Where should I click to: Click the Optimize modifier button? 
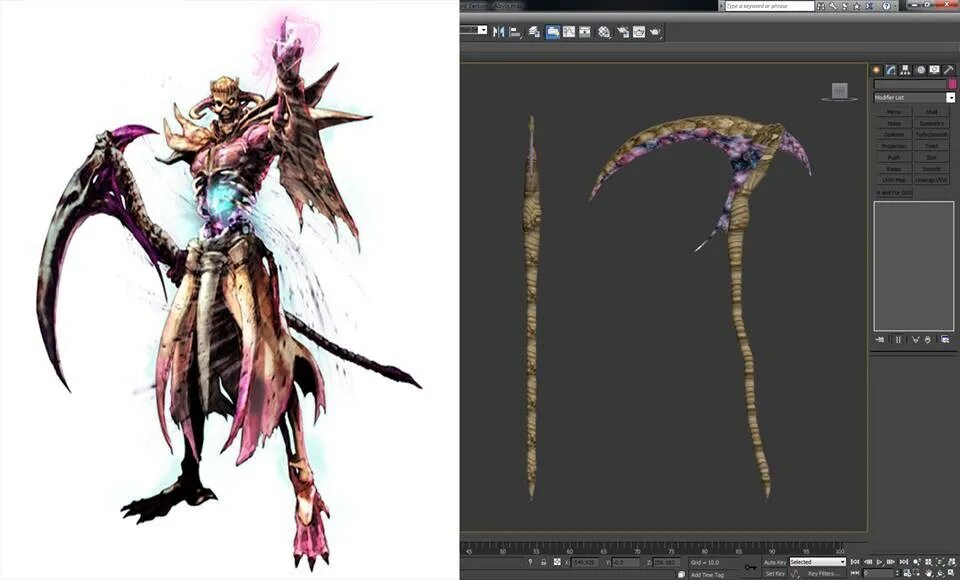894,135
